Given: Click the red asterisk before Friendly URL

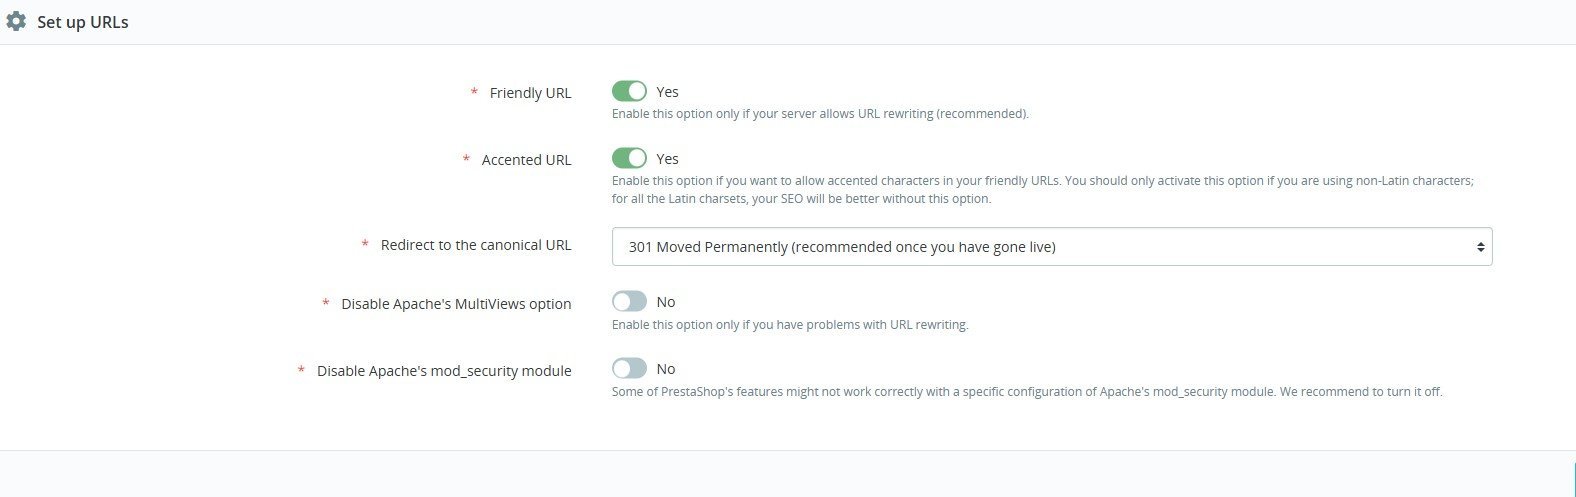Looking at the screenshot, I should [474, 92].
